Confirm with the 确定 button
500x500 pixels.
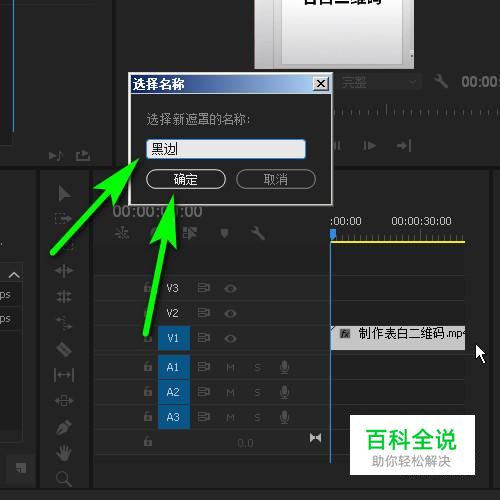pos(186,179)
